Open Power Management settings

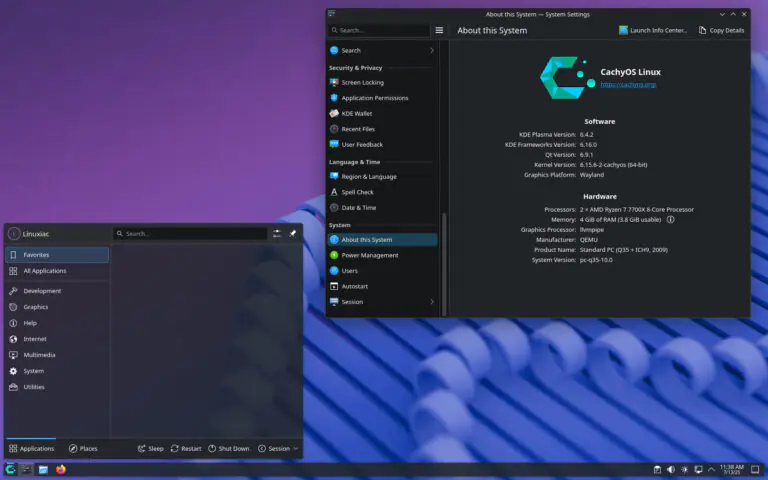point(369,255)
